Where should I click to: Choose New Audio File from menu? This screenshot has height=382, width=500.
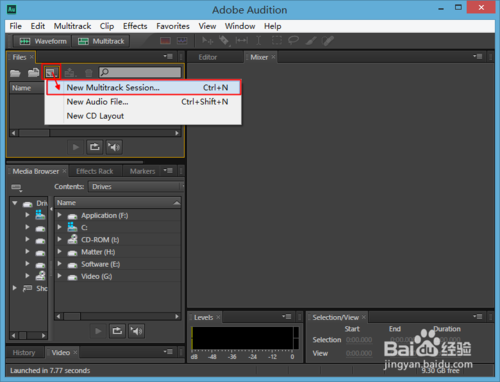(143, 102)
